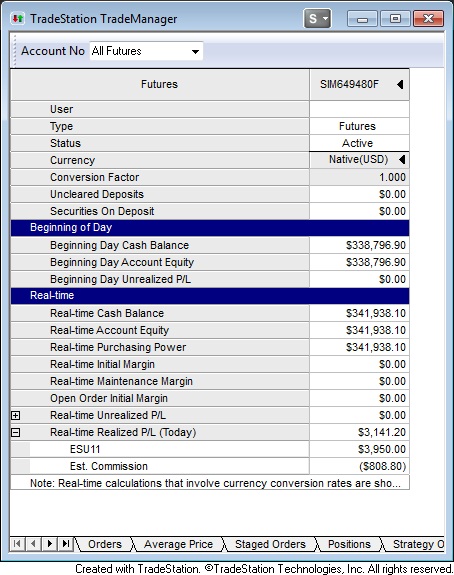Click the TradeStation app icon in title bar

18,18
